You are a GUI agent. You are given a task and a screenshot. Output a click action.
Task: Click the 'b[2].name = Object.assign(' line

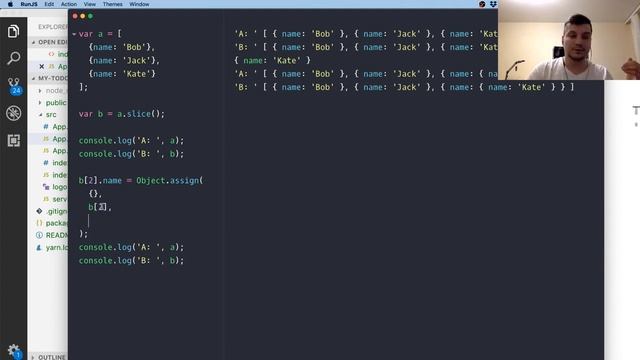(141, 180)
